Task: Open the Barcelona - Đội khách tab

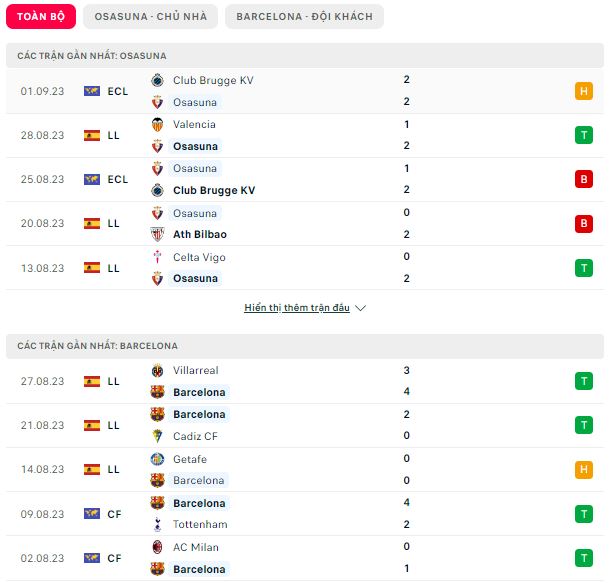Action: tap(304, 16)
